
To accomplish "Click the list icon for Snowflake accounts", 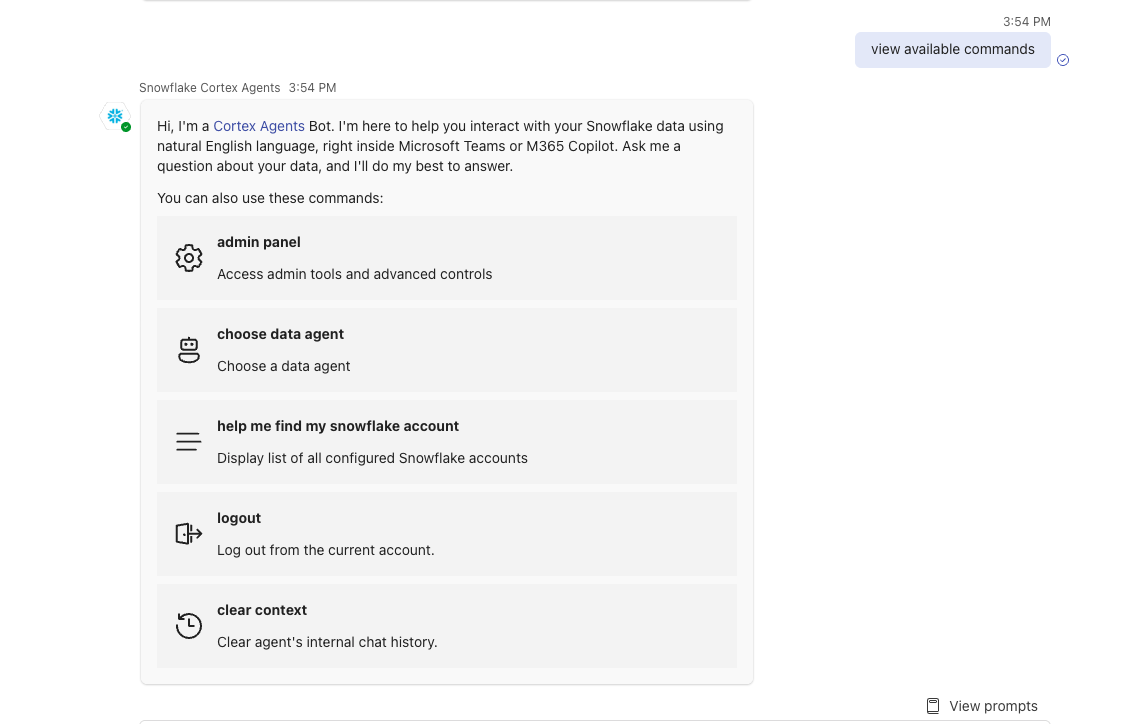I will tap(189, 442).
